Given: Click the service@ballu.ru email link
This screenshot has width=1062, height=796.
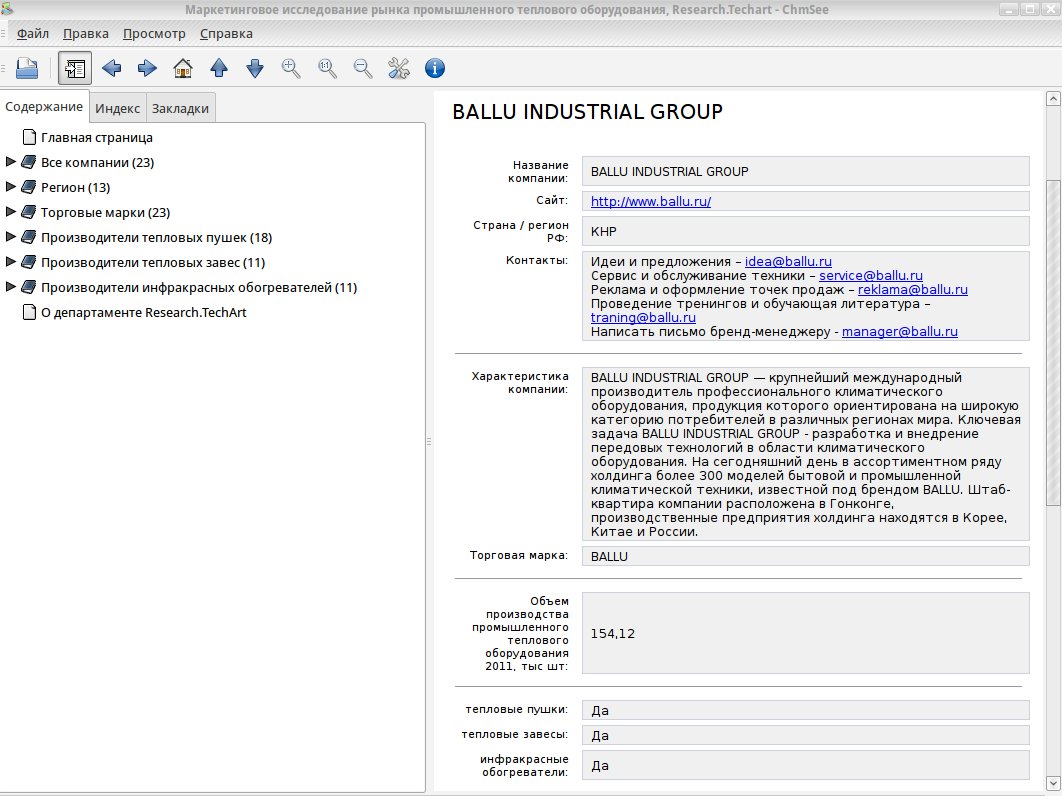Looking at the screenshot, I should coord(871,276).
